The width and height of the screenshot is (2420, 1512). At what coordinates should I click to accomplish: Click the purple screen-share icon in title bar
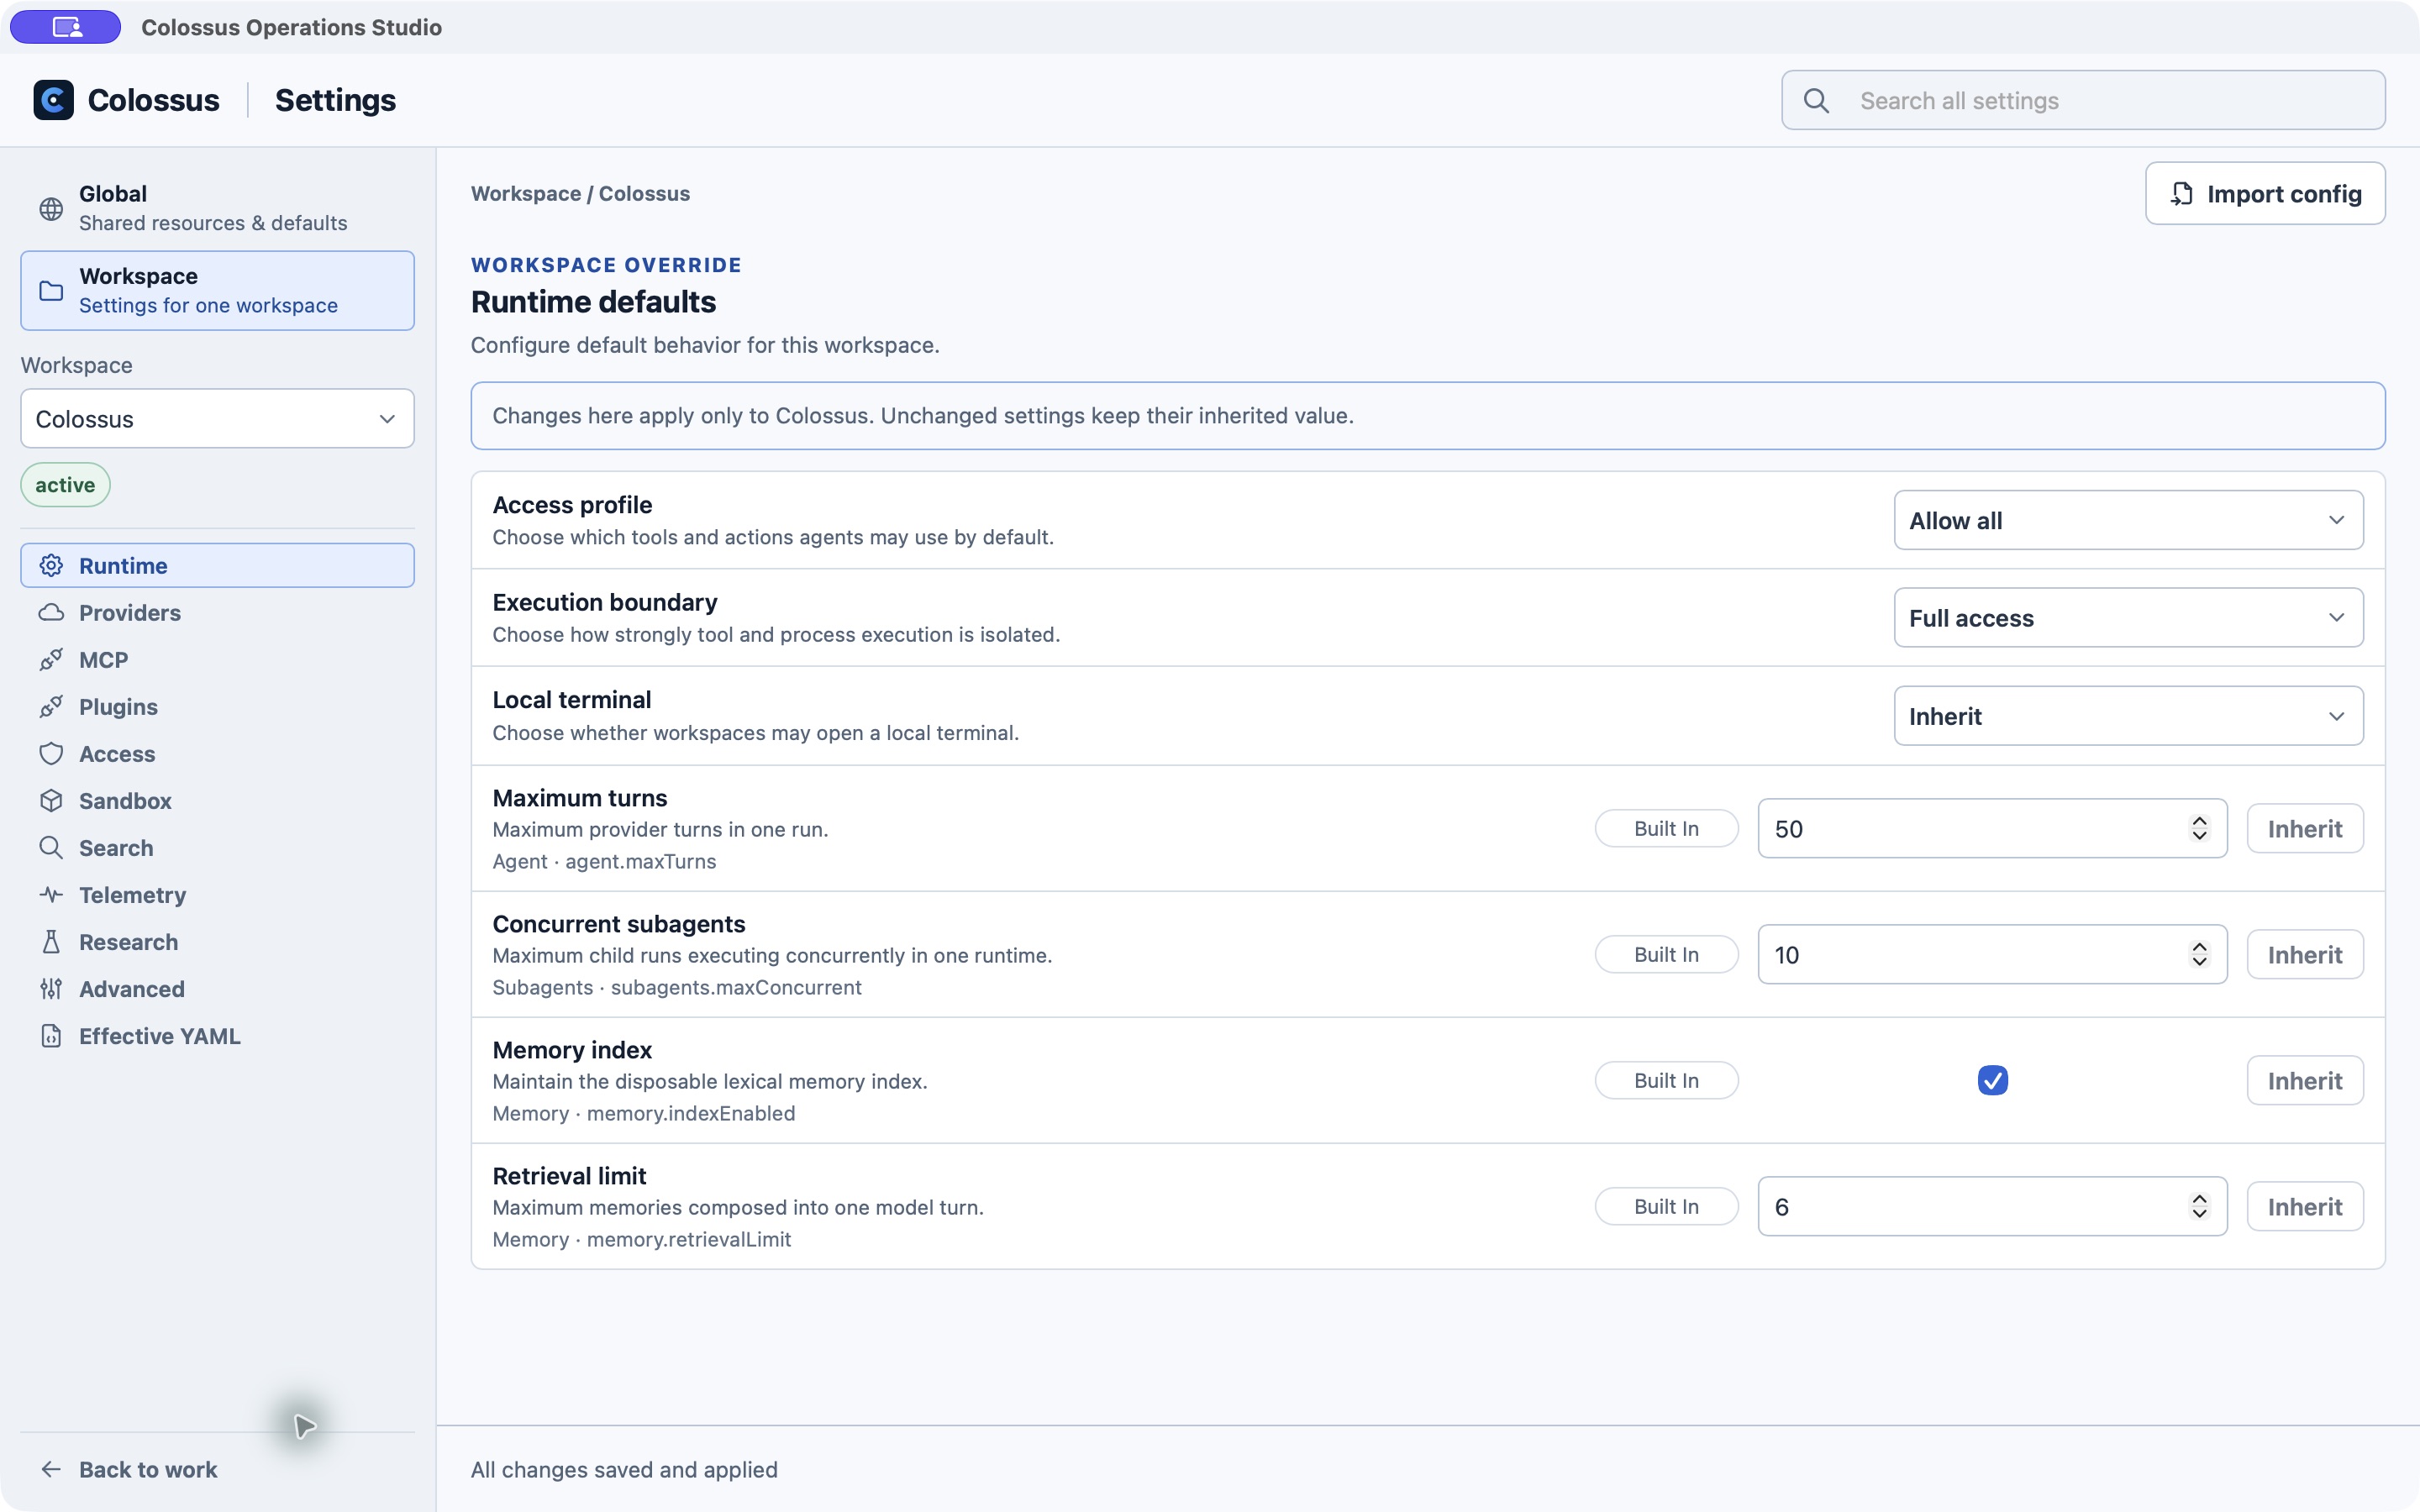tap(66, 27)
